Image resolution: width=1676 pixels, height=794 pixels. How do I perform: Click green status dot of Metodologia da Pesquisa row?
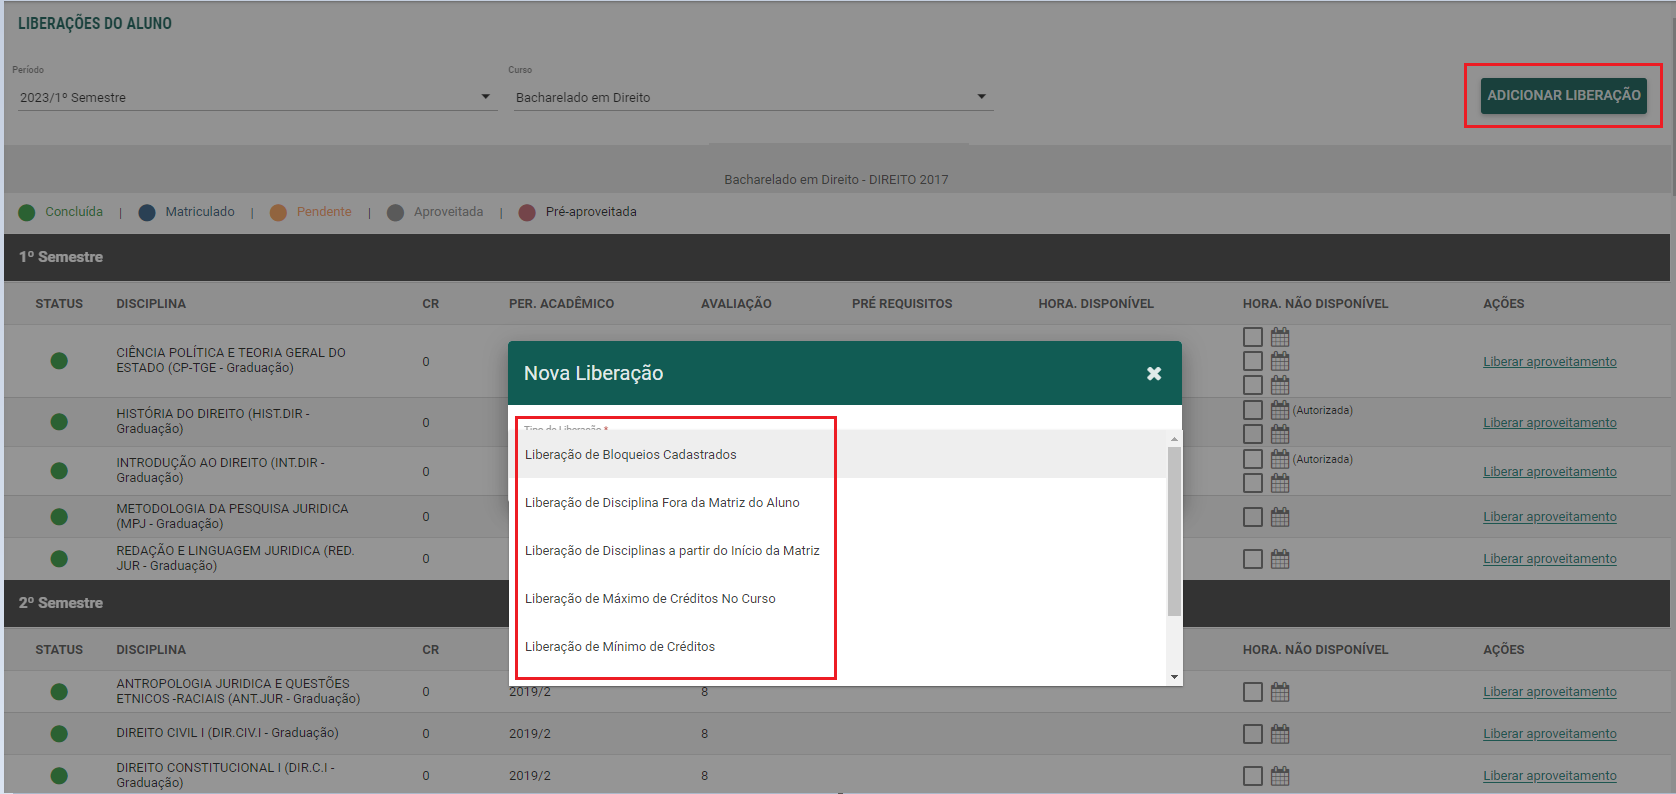59,517
